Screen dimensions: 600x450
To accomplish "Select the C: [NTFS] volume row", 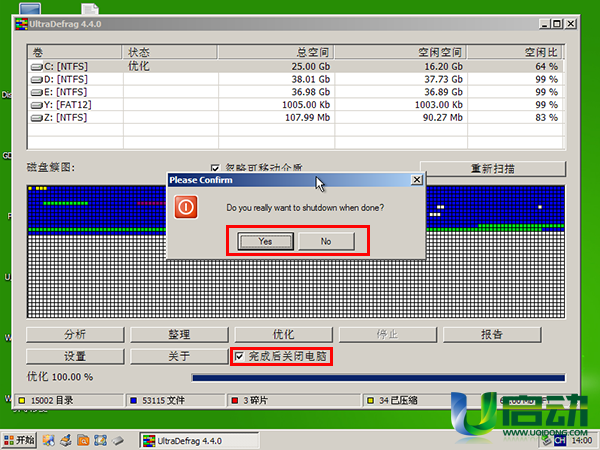I will coord(295,67).
